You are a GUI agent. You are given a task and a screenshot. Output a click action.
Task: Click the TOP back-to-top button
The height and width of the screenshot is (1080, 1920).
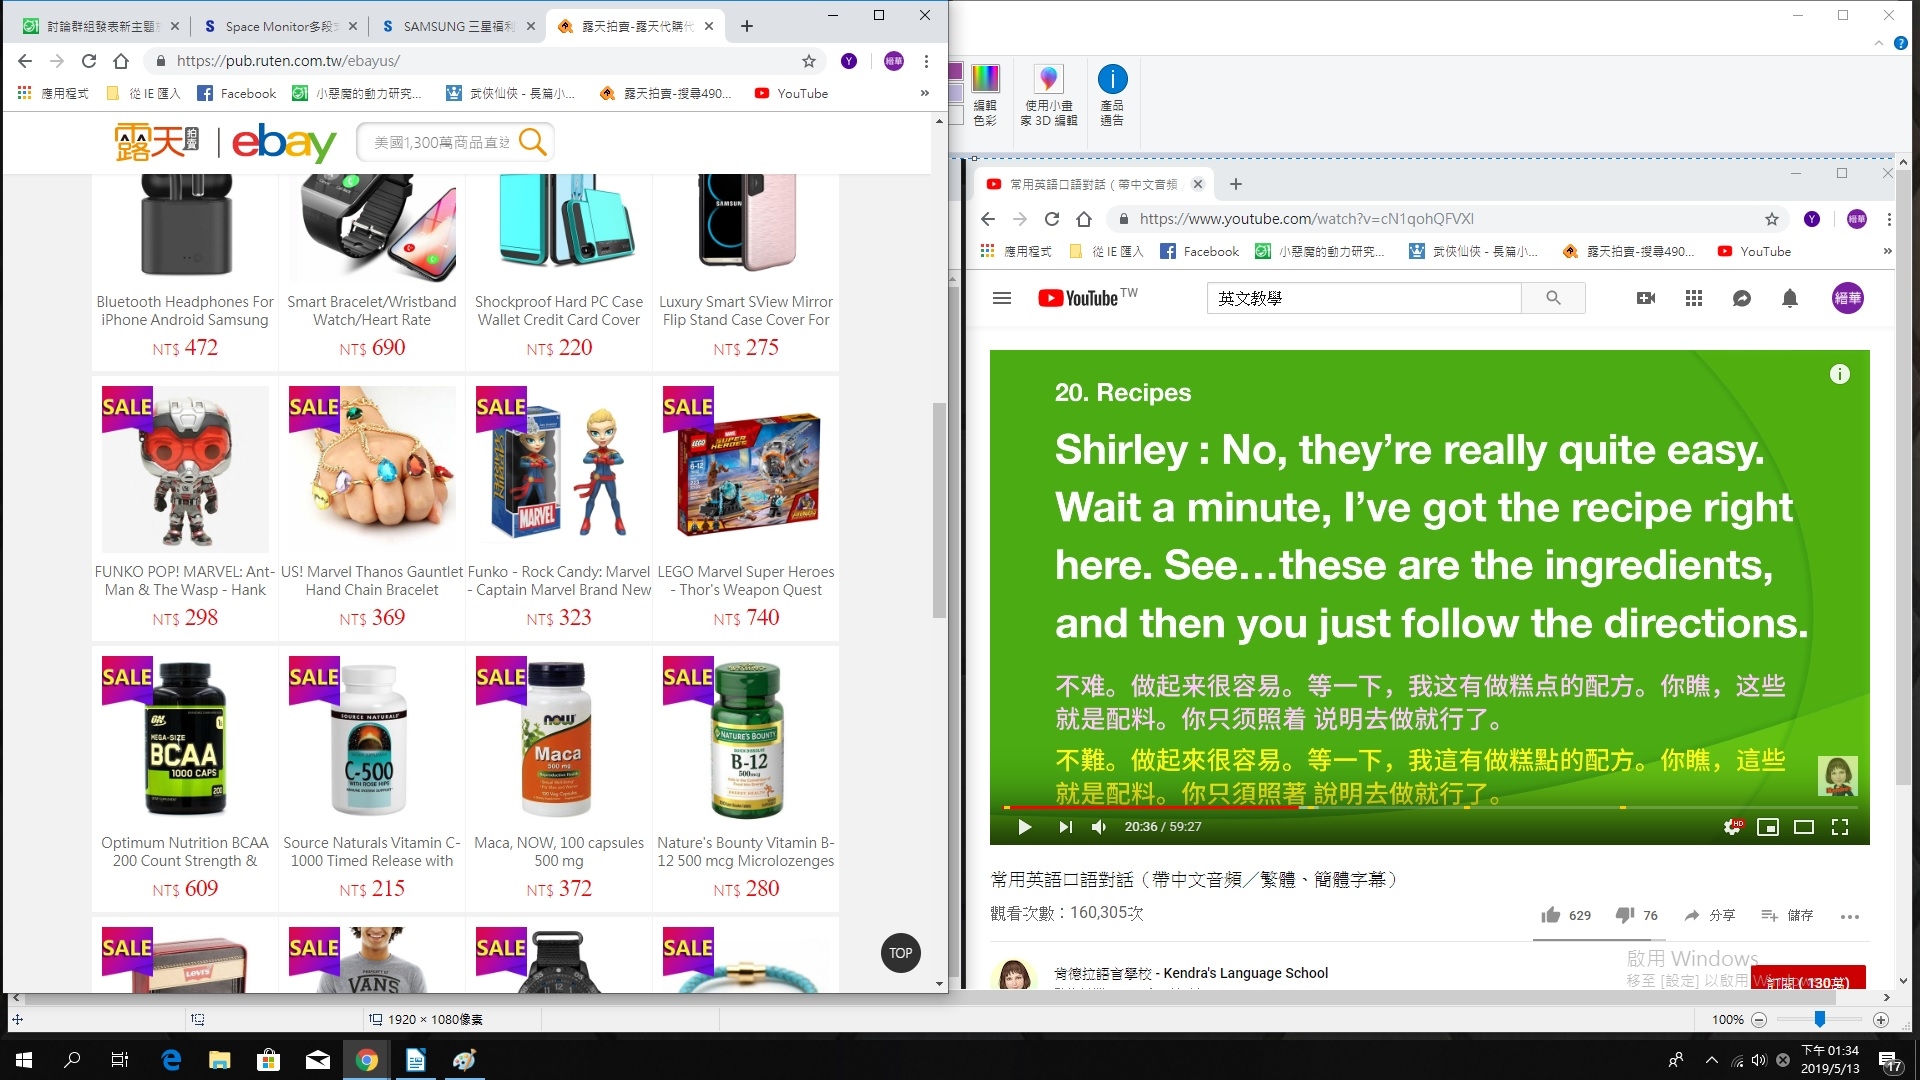[901, 953]
